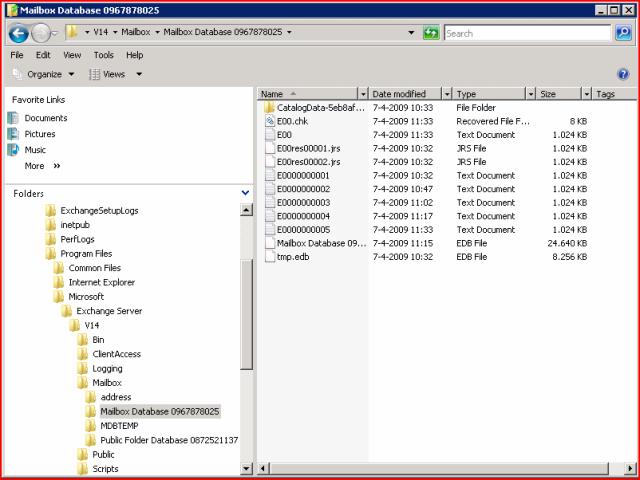The width and height of the screenshot is (640, 480).
Task: Select file E0000000005
Action: pos(303,230)
